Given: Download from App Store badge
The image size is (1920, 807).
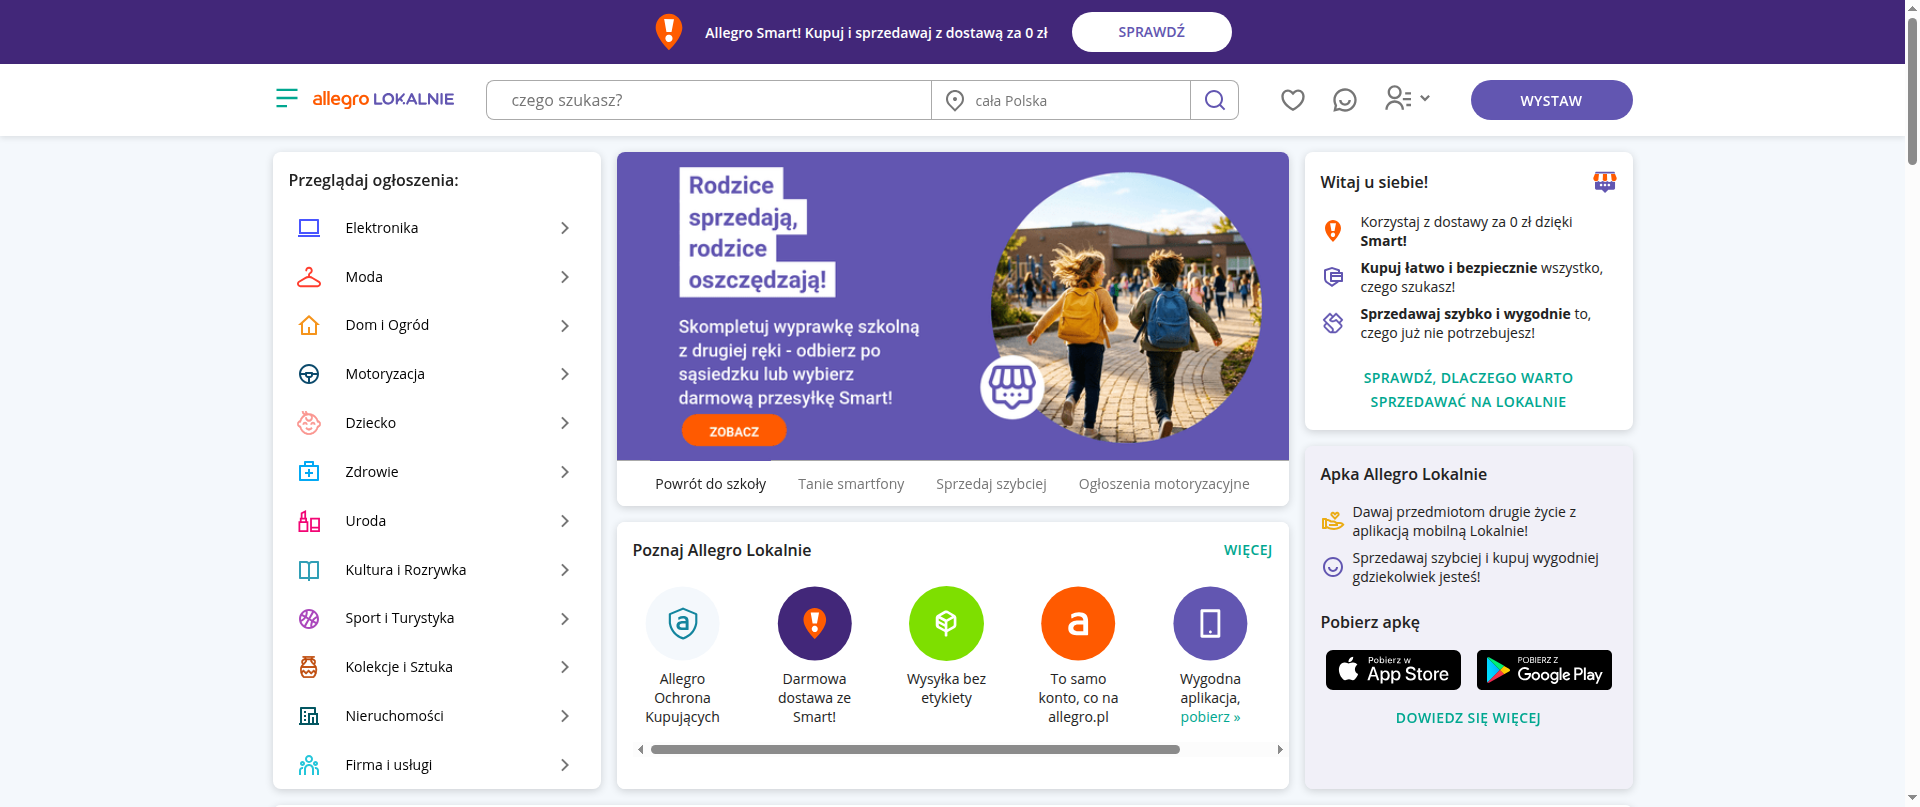Looking at the screenshot, I should 1393,670.
